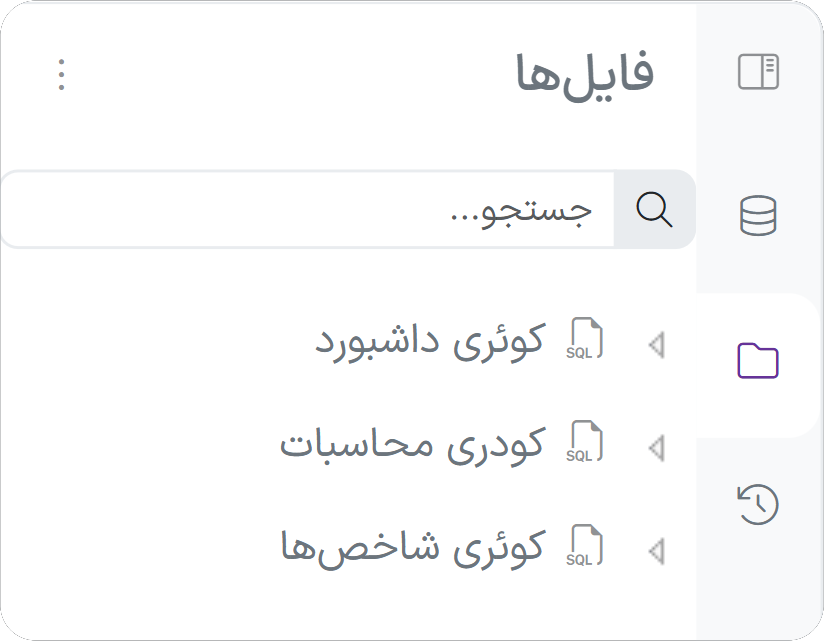Expand the کوئری شاخص‌ها tree arrow
824x641 pixels.
tap(656, 550)
